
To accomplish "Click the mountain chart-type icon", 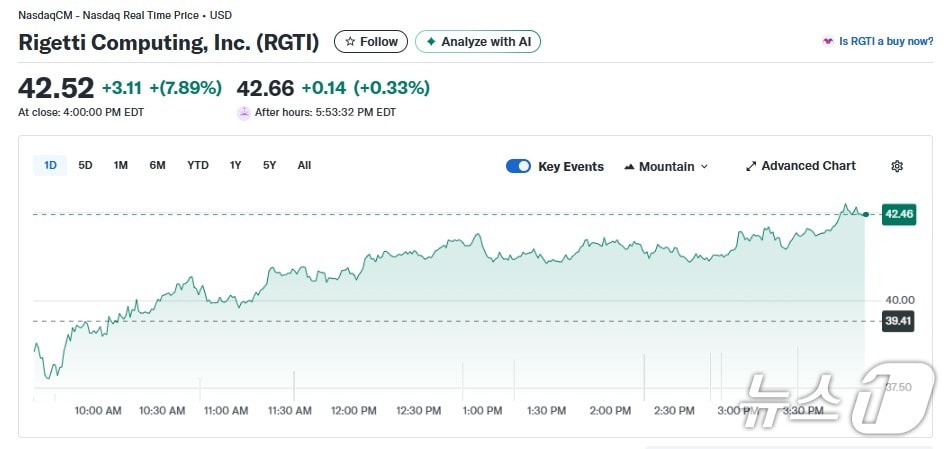I will (629, 166).
